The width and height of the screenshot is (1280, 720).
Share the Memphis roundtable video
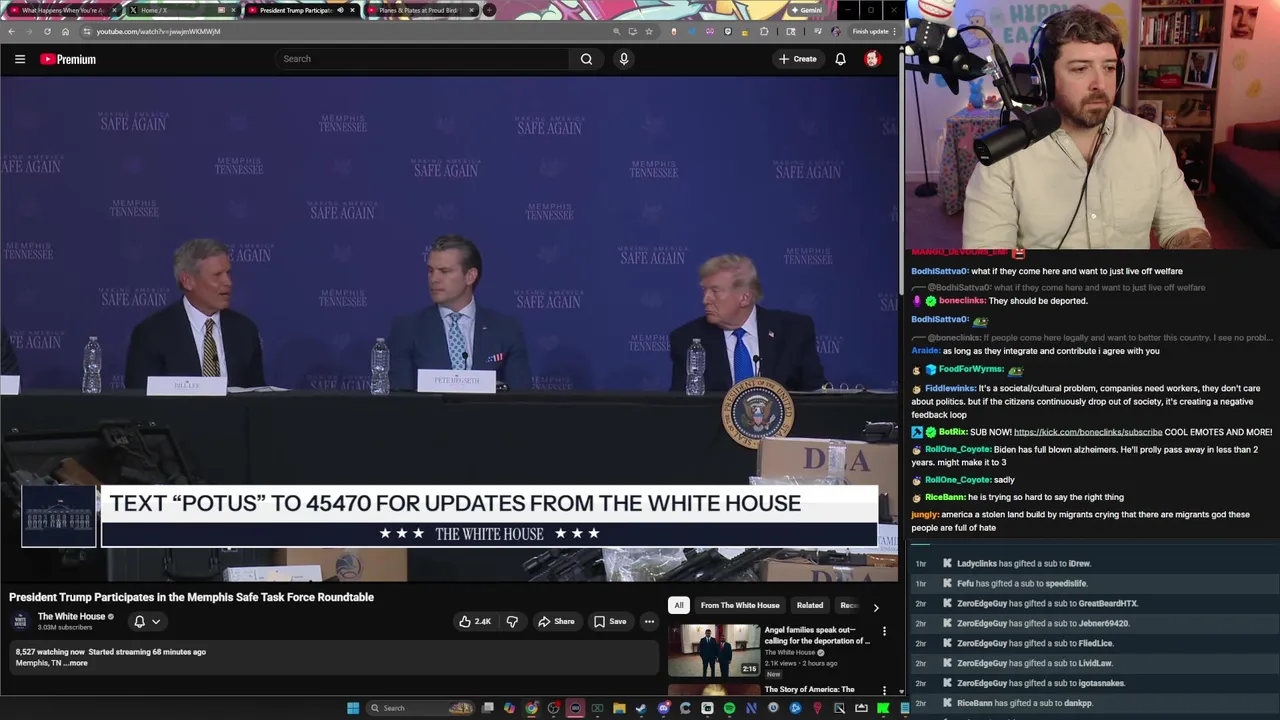click(556, 621)
